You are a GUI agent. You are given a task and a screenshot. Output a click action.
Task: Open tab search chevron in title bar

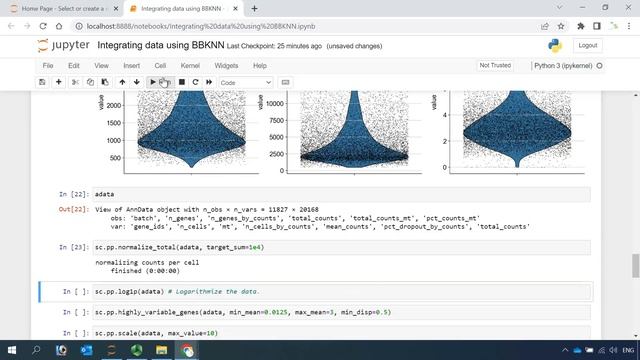tap(560, 7)
